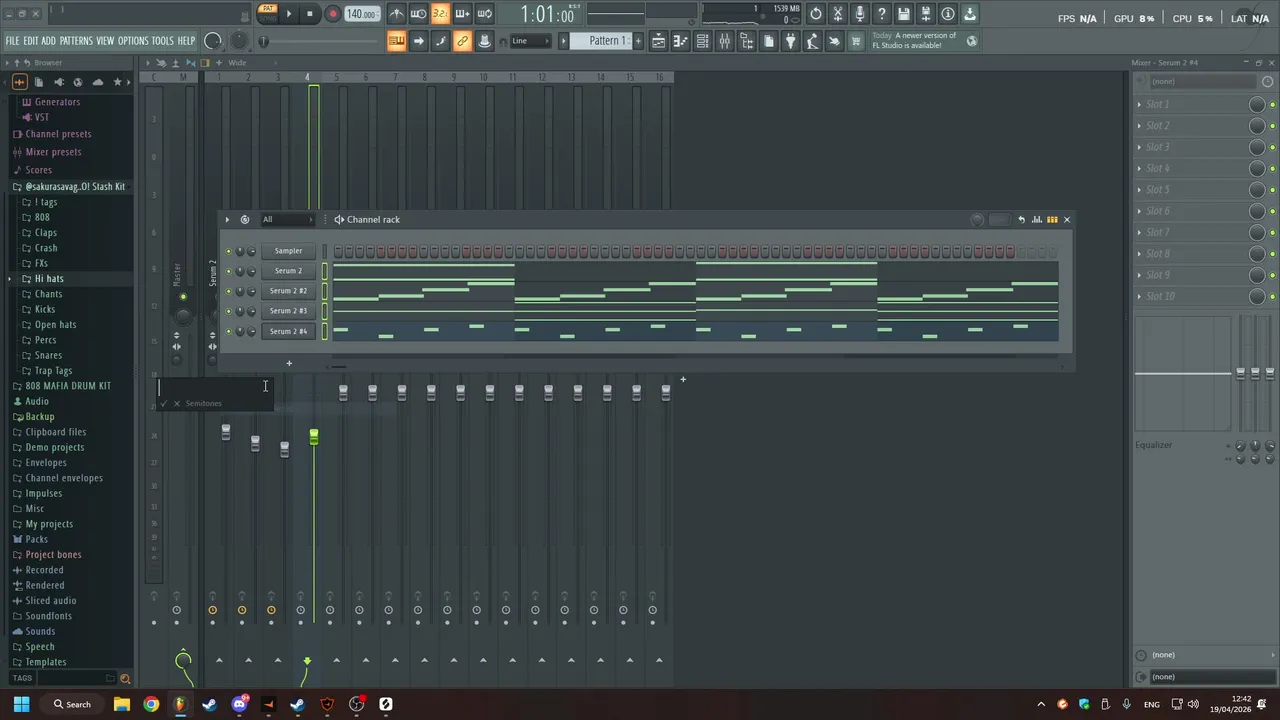Adjust the main pitch knob in toolbar
1280x720 pixels.
[x=240, y=41]
